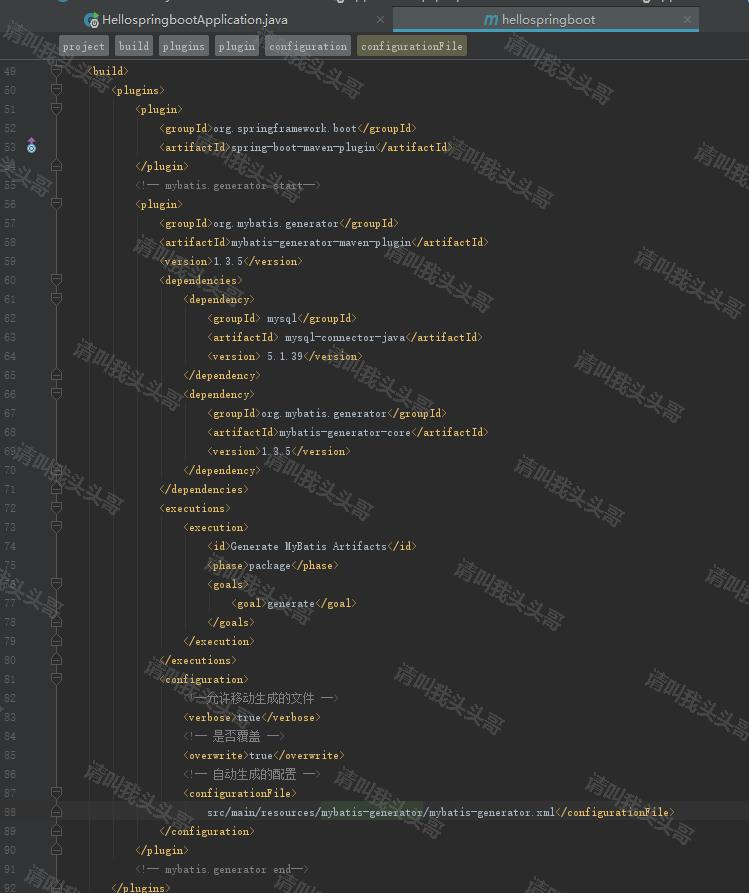Viewport: 749px width, 893px height.
Task: Click the mybatis-generator-core artifactId text
Action: pyautogui.click(x=345, y=433)
